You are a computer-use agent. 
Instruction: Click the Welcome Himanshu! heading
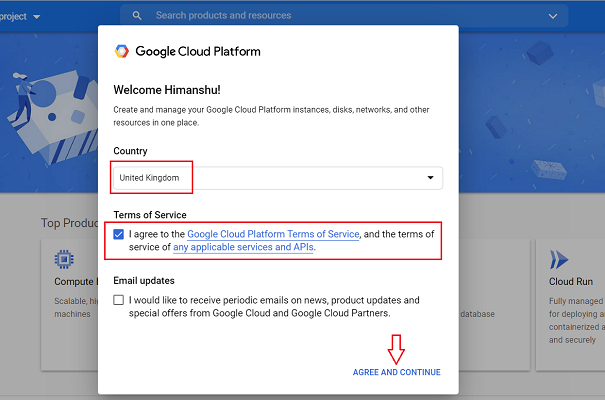(x=167, y=90)
